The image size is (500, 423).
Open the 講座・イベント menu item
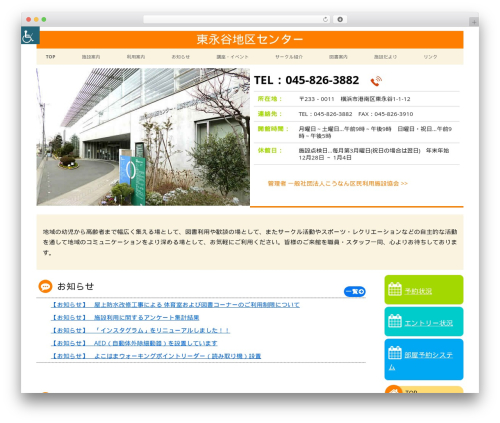pos(232,57)
